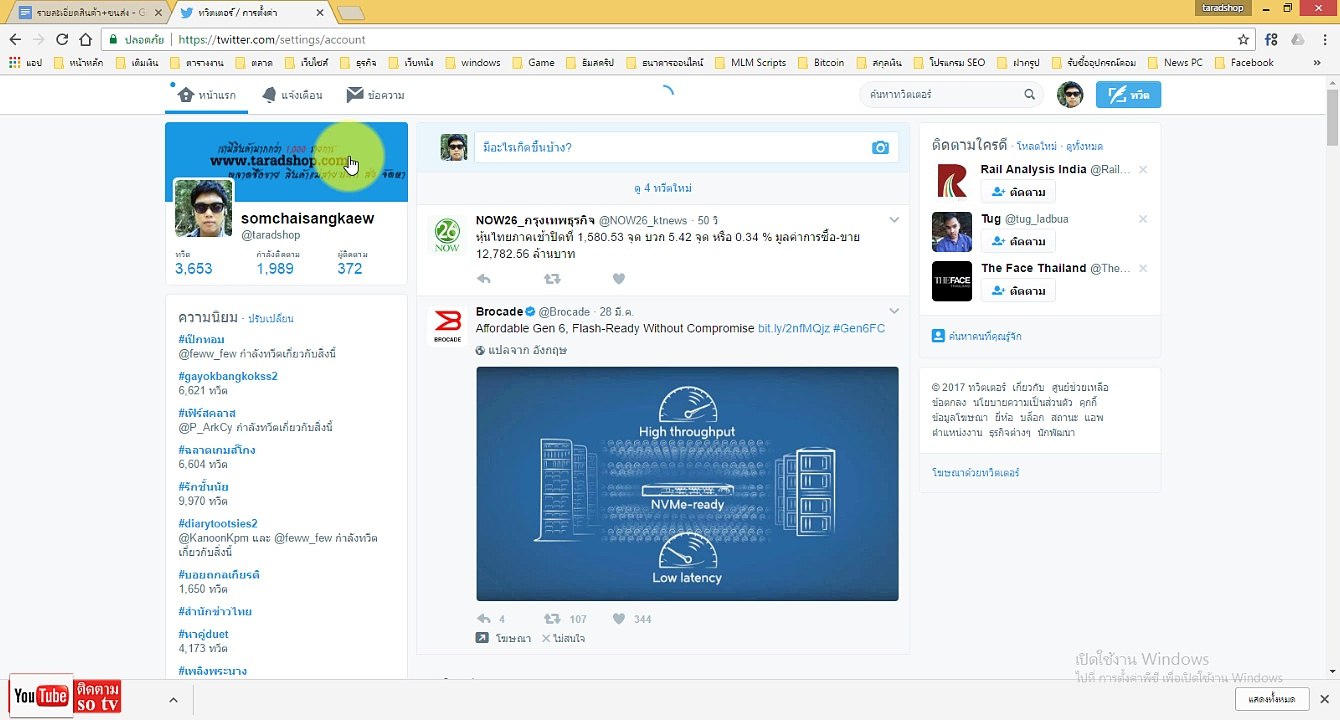
Task: Open somchaisangkaew profile name
Action: coord(307,218)
